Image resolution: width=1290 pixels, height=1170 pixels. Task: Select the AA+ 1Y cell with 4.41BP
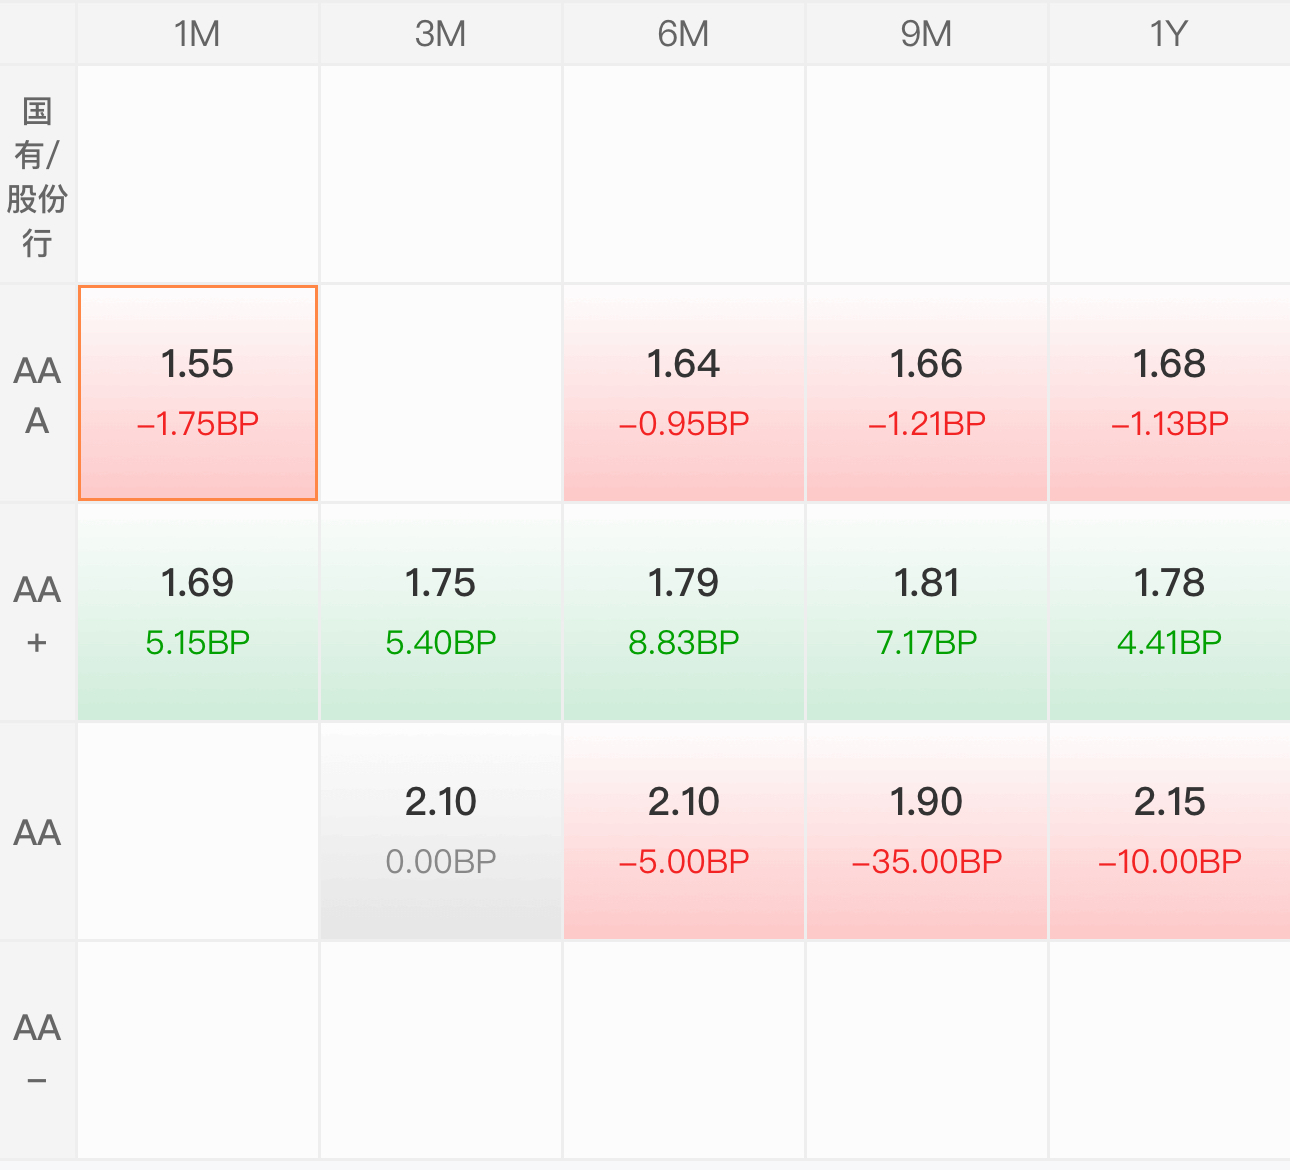point(1170,612)
